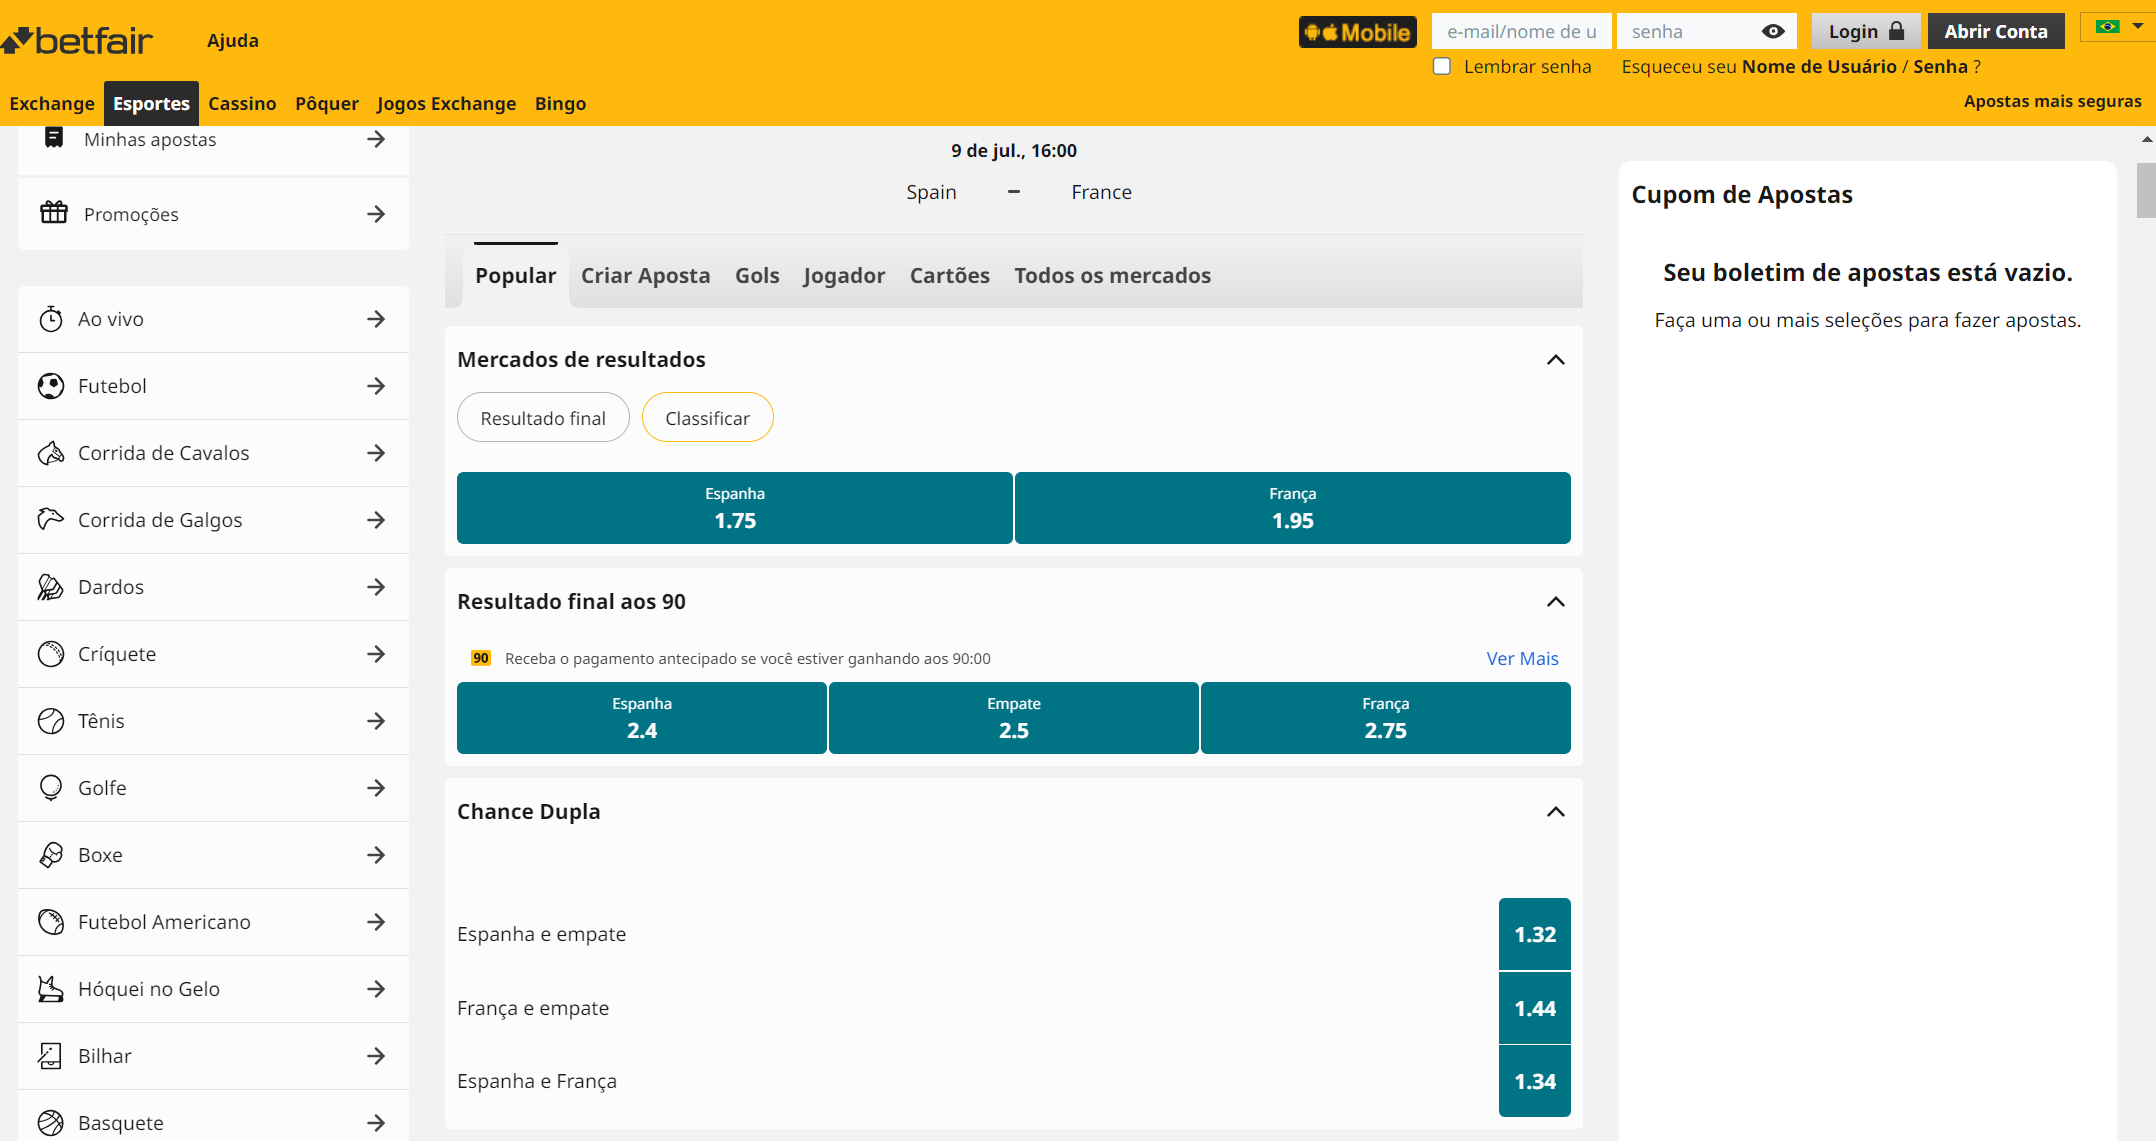The height and width of the screenshot is (1141, 2156).
Task: Click the Tênis ball icon
Action: pyautogui.click(x=51, y=721)
